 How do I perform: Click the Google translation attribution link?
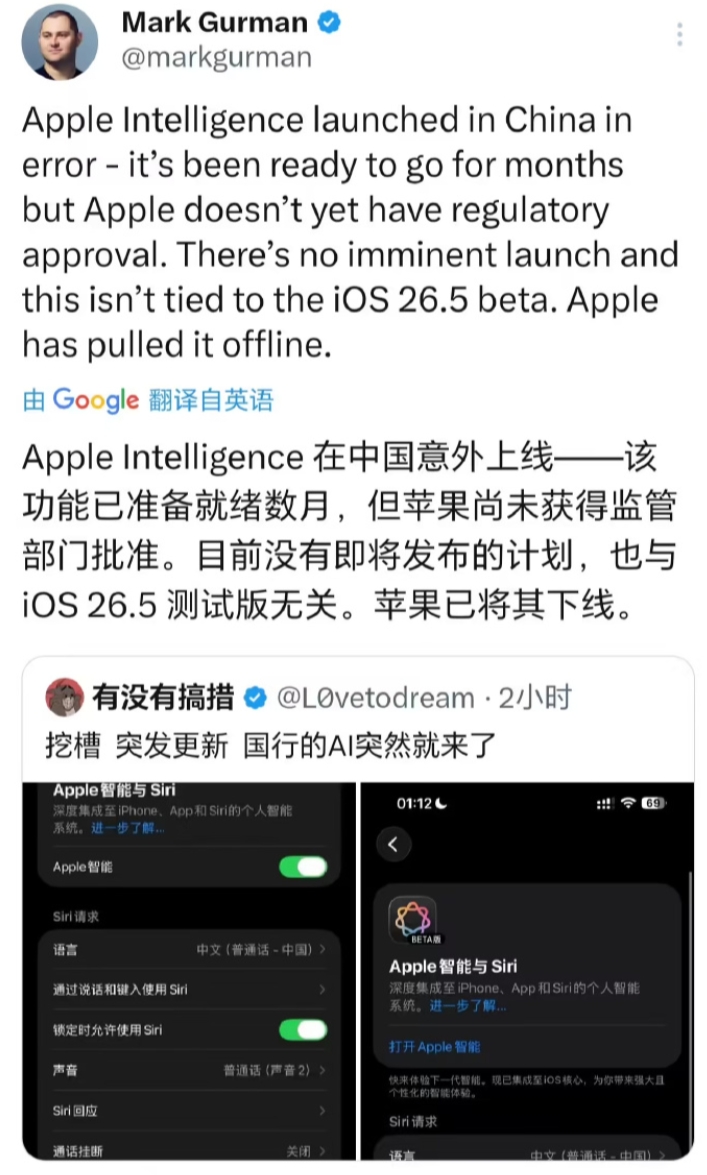pyautogui.click(x=148, y=400)
